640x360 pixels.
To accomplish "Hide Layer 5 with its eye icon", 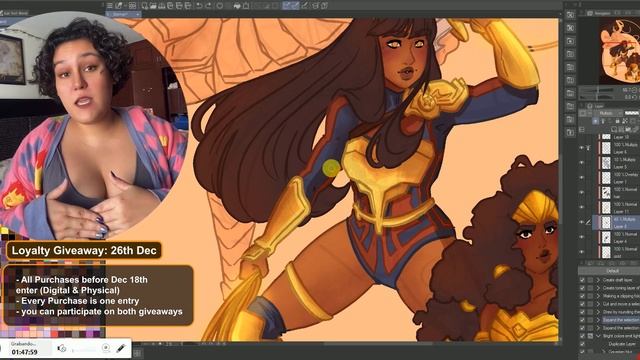I will [581, 162].
